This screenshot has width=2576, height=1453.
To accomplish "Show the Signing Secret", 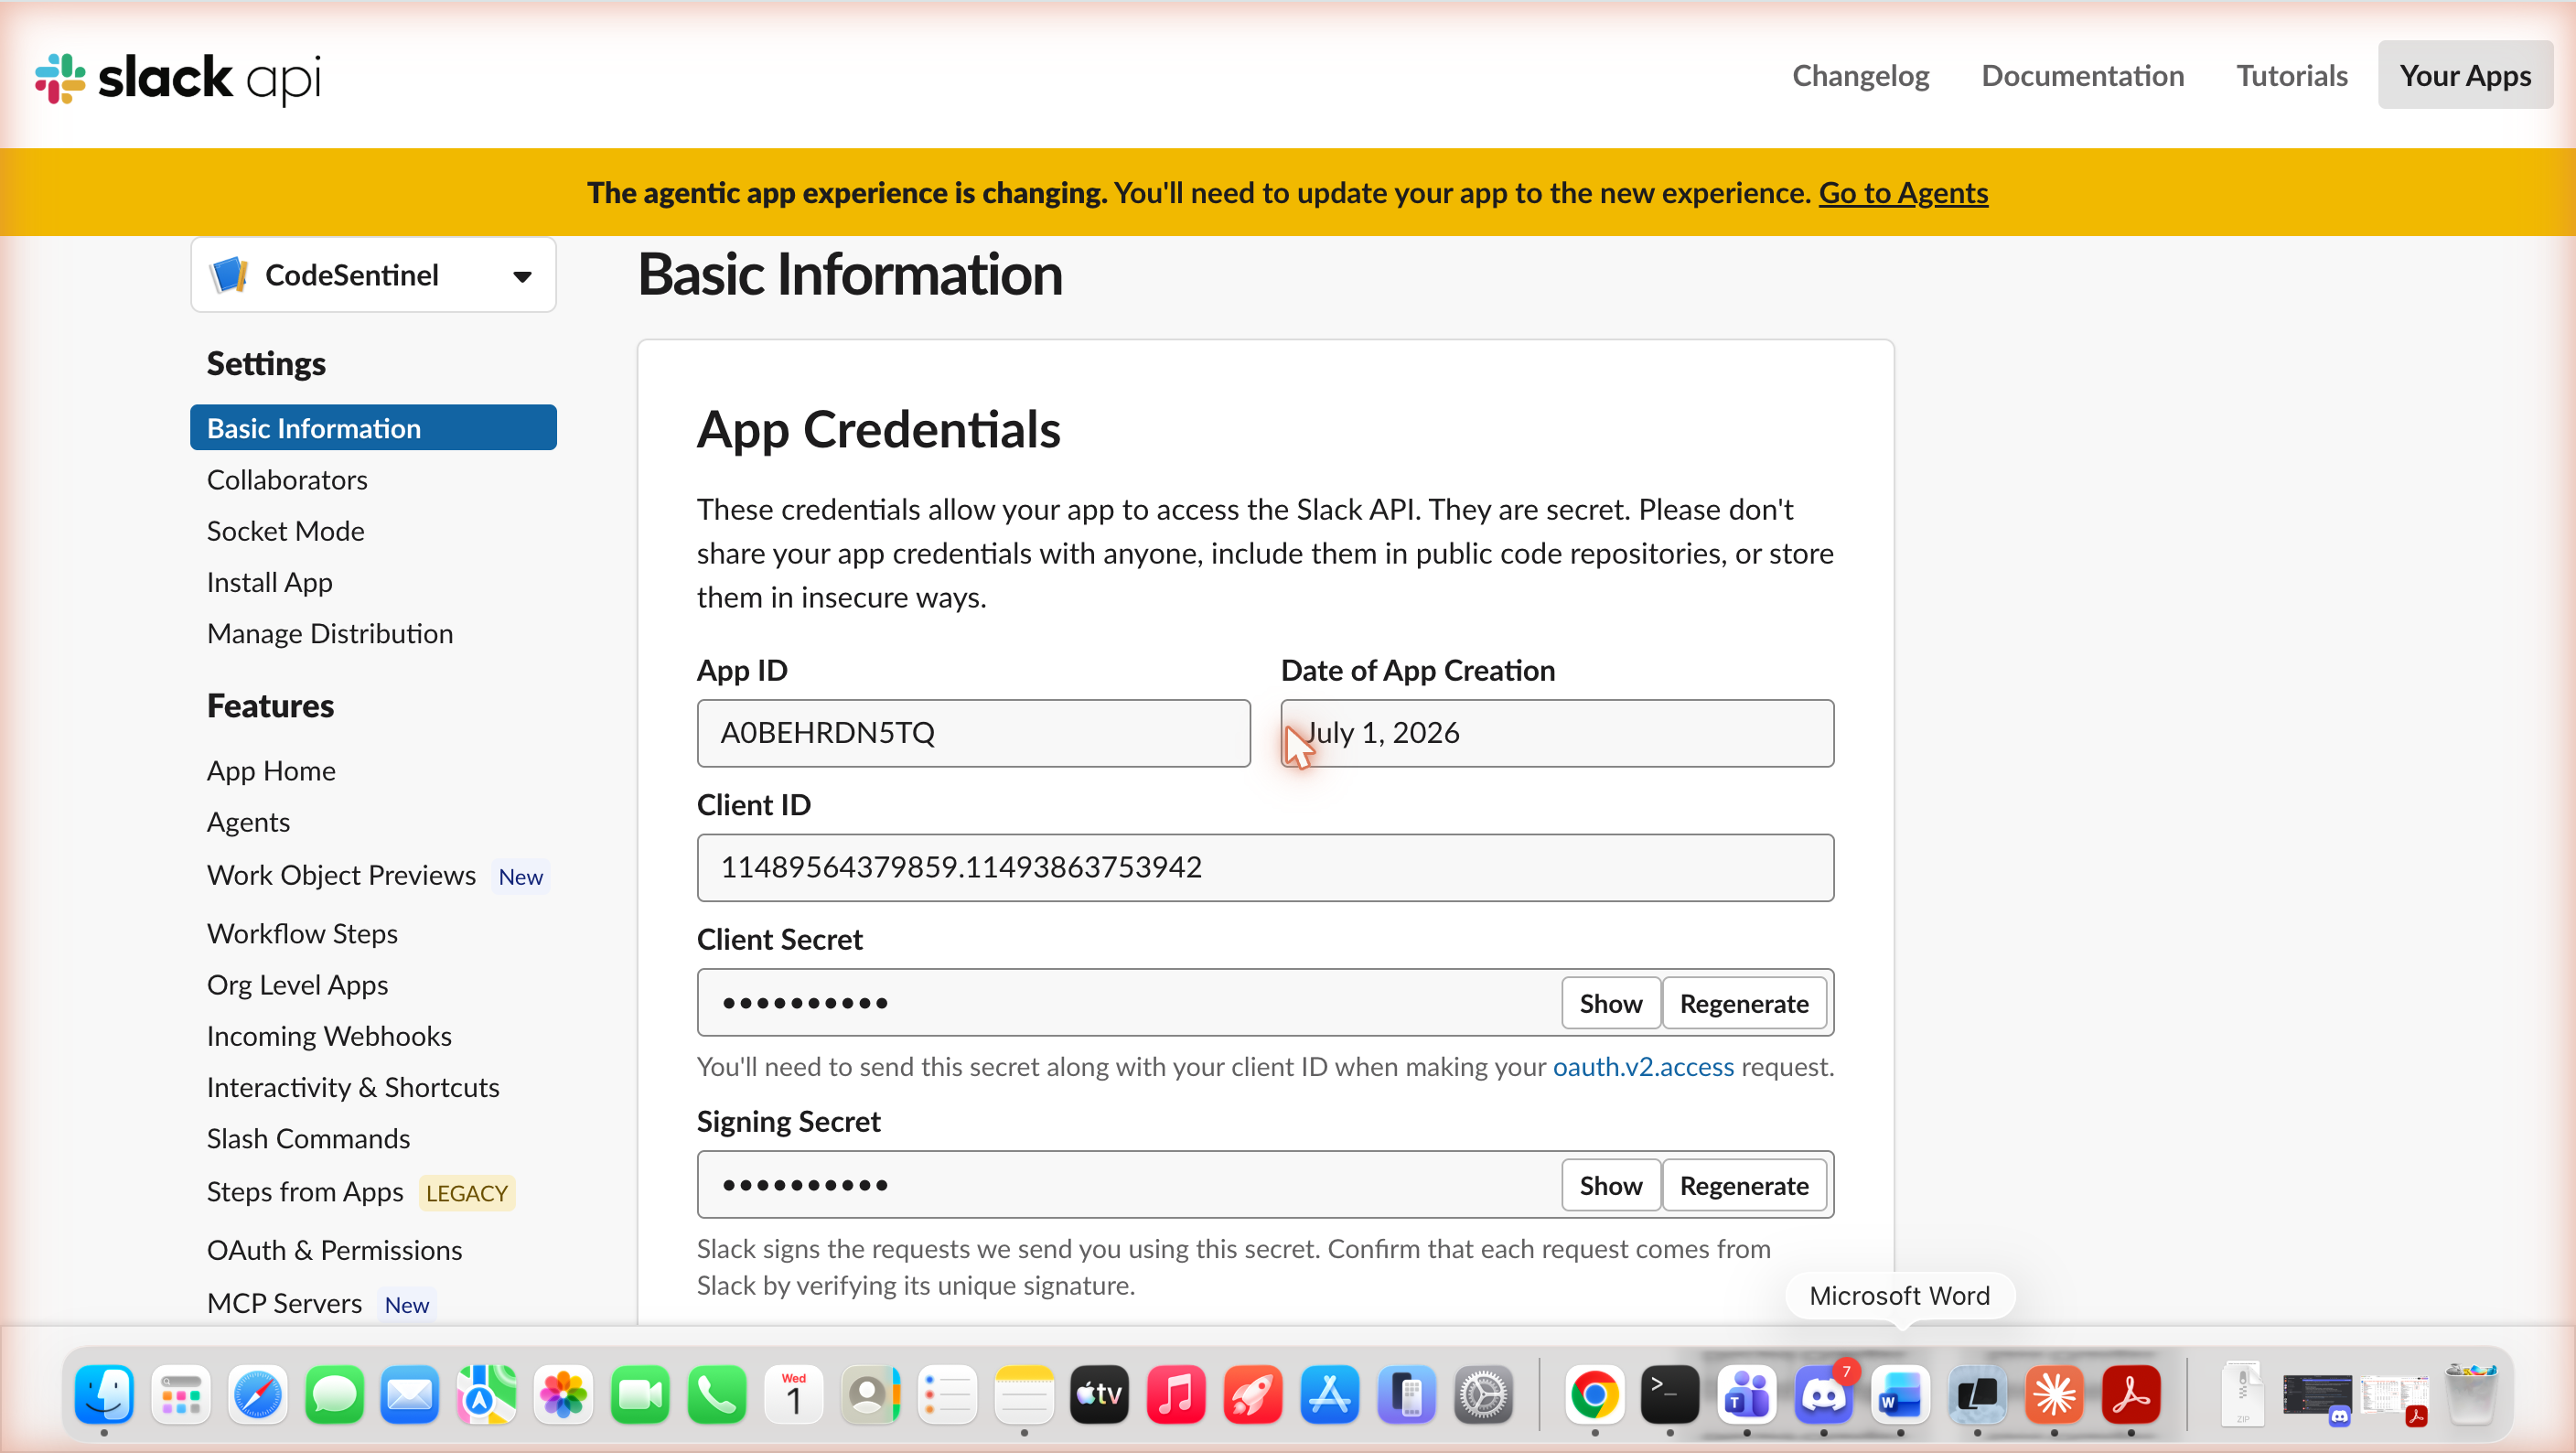I will [x=1610, y=1185].
